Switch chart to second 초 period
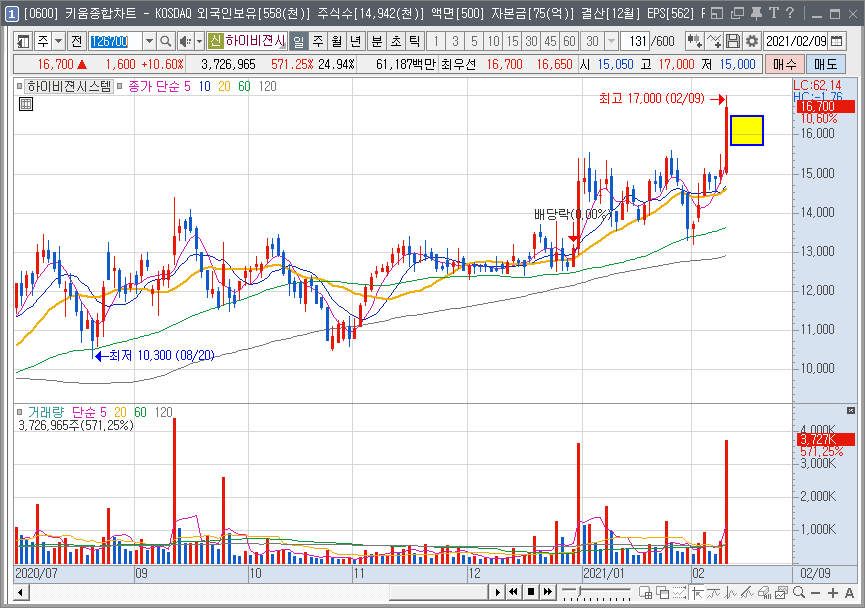The width and height of the screenshot is (865, 608). (x=396, y=41)
